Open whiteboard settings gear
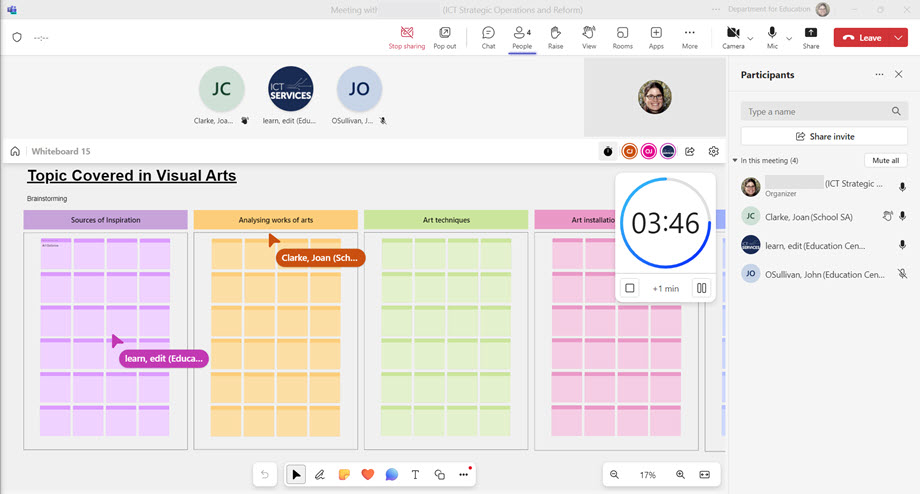920x494 pixels. coord(713,151)
